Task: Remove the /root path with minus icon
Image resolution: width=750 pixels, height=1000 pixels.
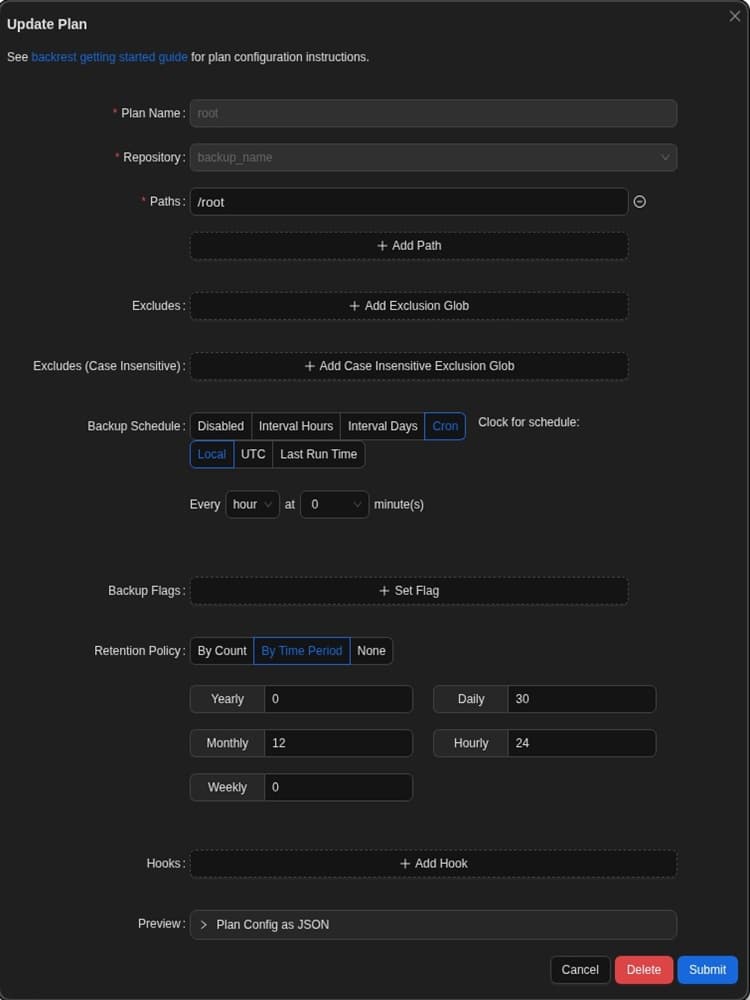Action: 640,201
